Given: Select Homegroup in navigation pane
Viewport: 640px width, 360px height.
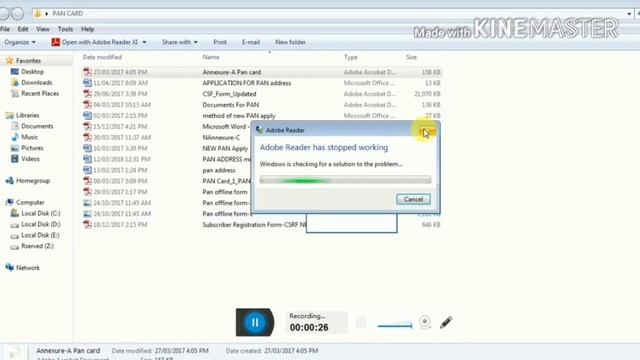Looking at the screenshot, I should click(33, 181).
